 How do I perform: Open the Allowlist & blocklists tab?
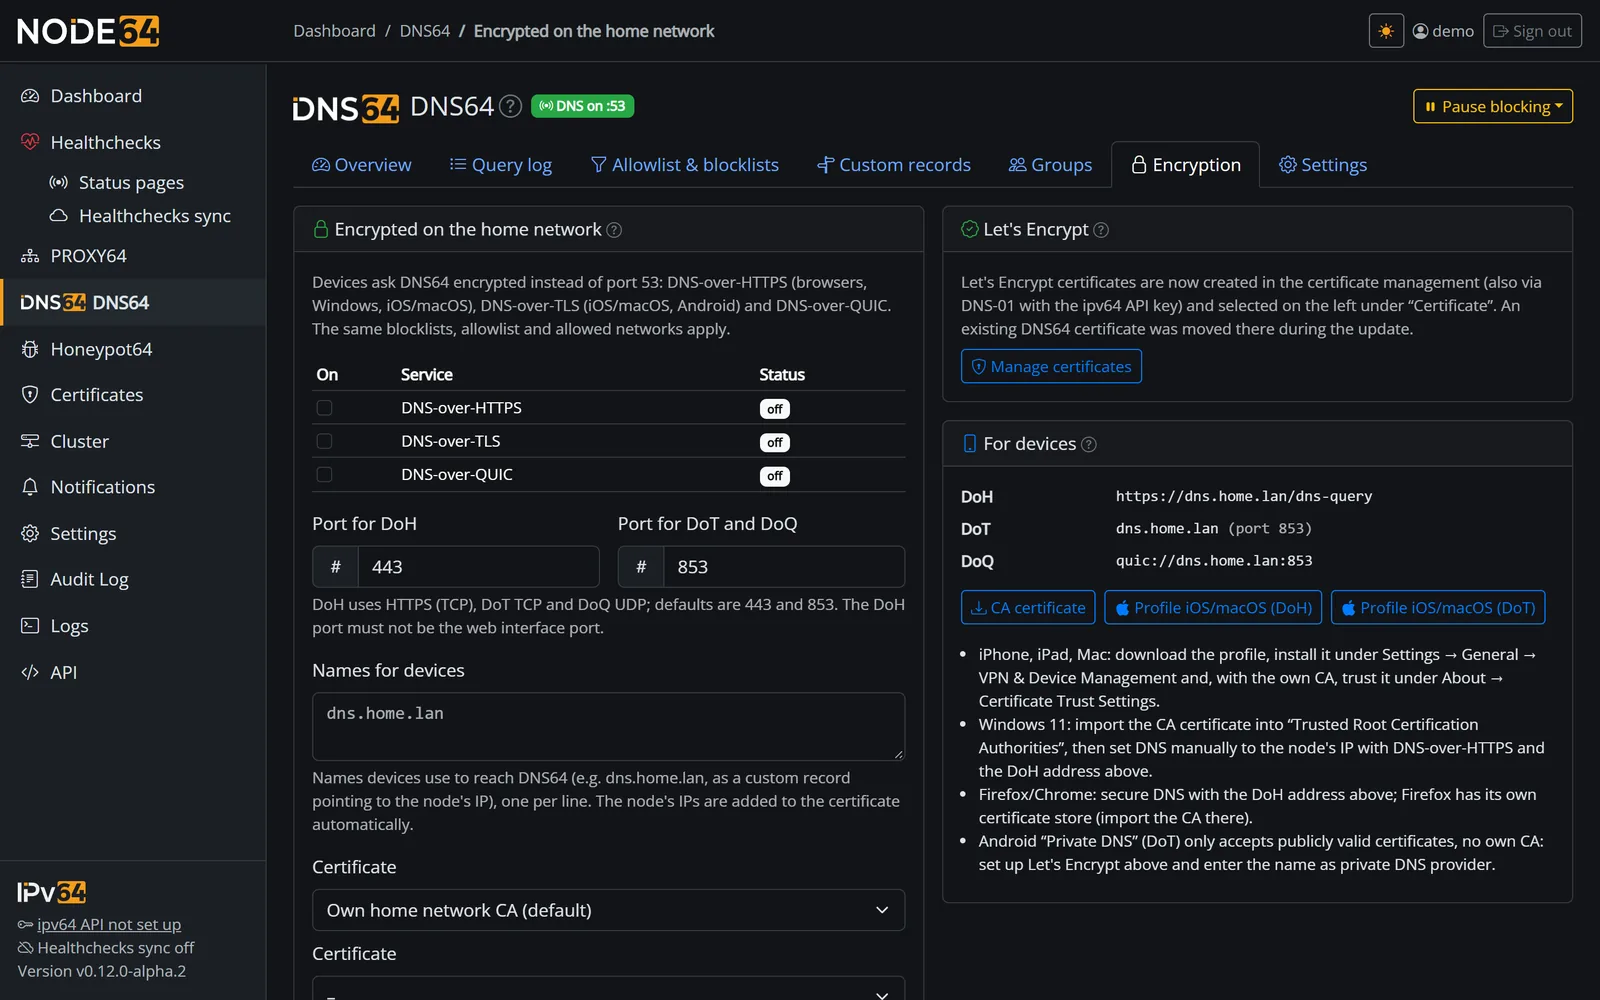(x=685, y=165)
